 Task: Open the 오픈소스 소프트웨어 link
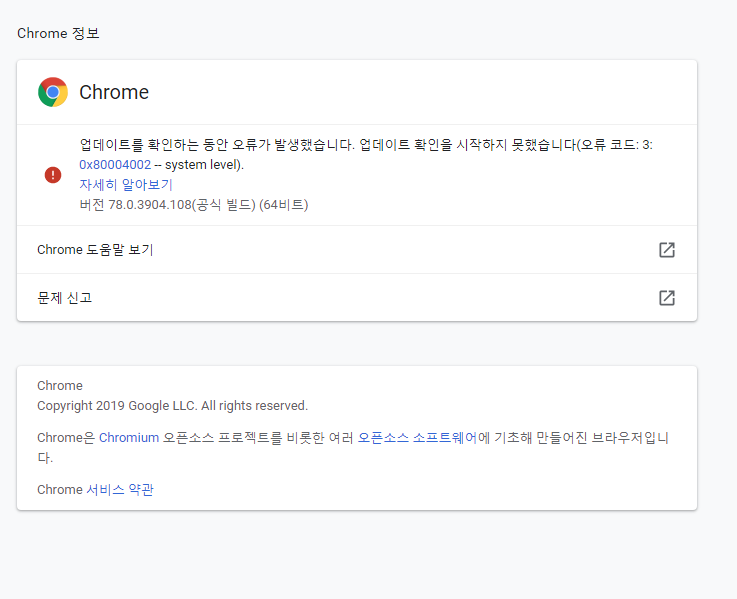click(x=417, y=438)
